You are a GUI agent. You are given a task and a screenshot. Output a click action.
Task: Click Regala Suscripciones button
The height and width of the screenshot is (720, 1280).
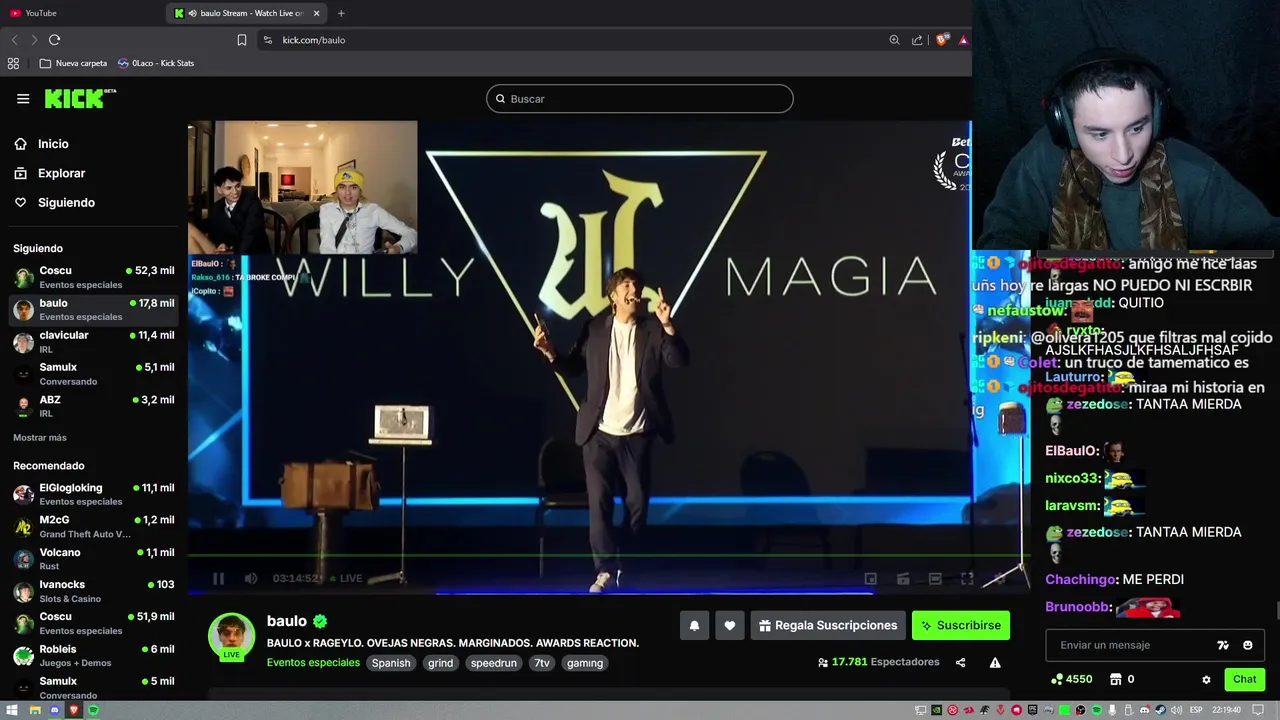click(828, 625)
